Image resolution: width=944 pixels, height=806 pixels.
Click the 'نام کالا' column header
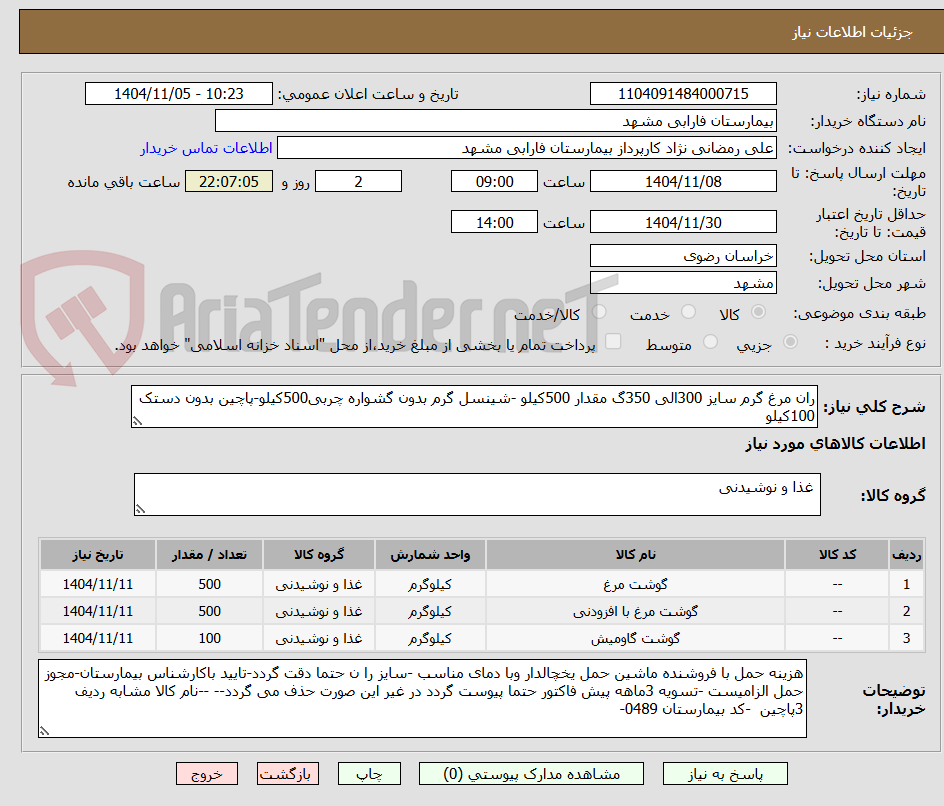point(635,554)
